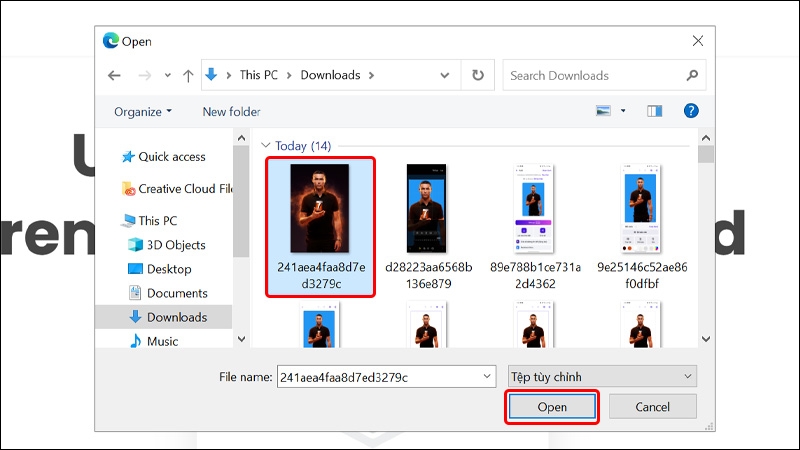Click the Forward arrow in the navigation bar
The width and height of the screenshot is (800, 450).
(145, 76)
